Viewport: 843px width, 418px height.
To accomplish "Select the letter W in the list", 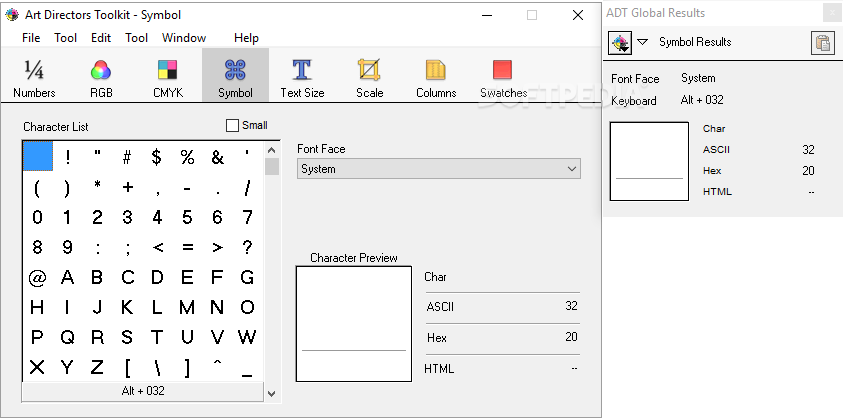I will pyautogui.click(x=247, y=338).
